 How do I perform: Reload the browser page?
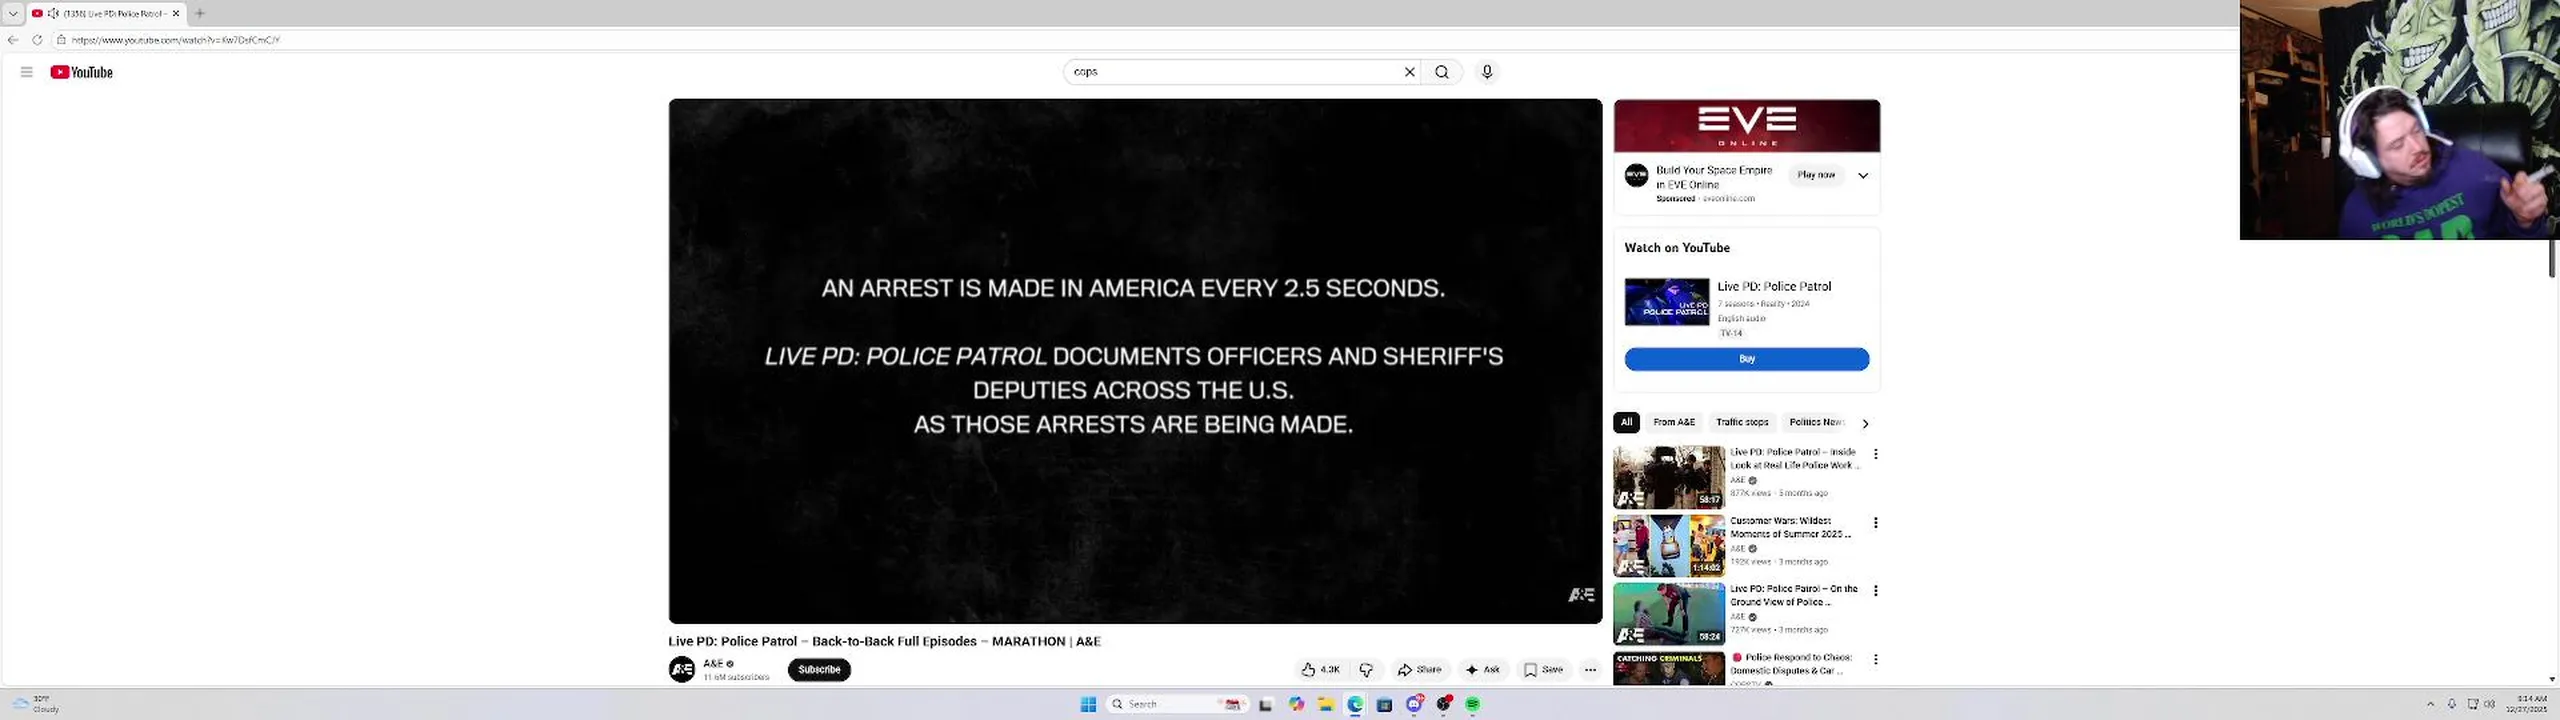(37, 40)
